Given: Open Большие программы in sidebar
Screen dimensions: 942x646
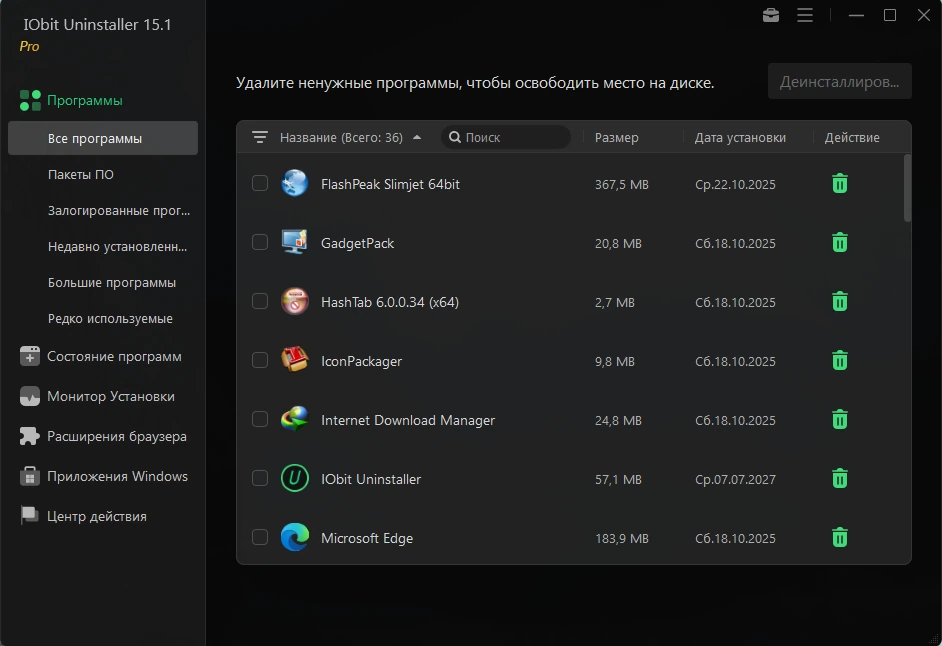Looking at the screenshot, I should tap(112, 282).
